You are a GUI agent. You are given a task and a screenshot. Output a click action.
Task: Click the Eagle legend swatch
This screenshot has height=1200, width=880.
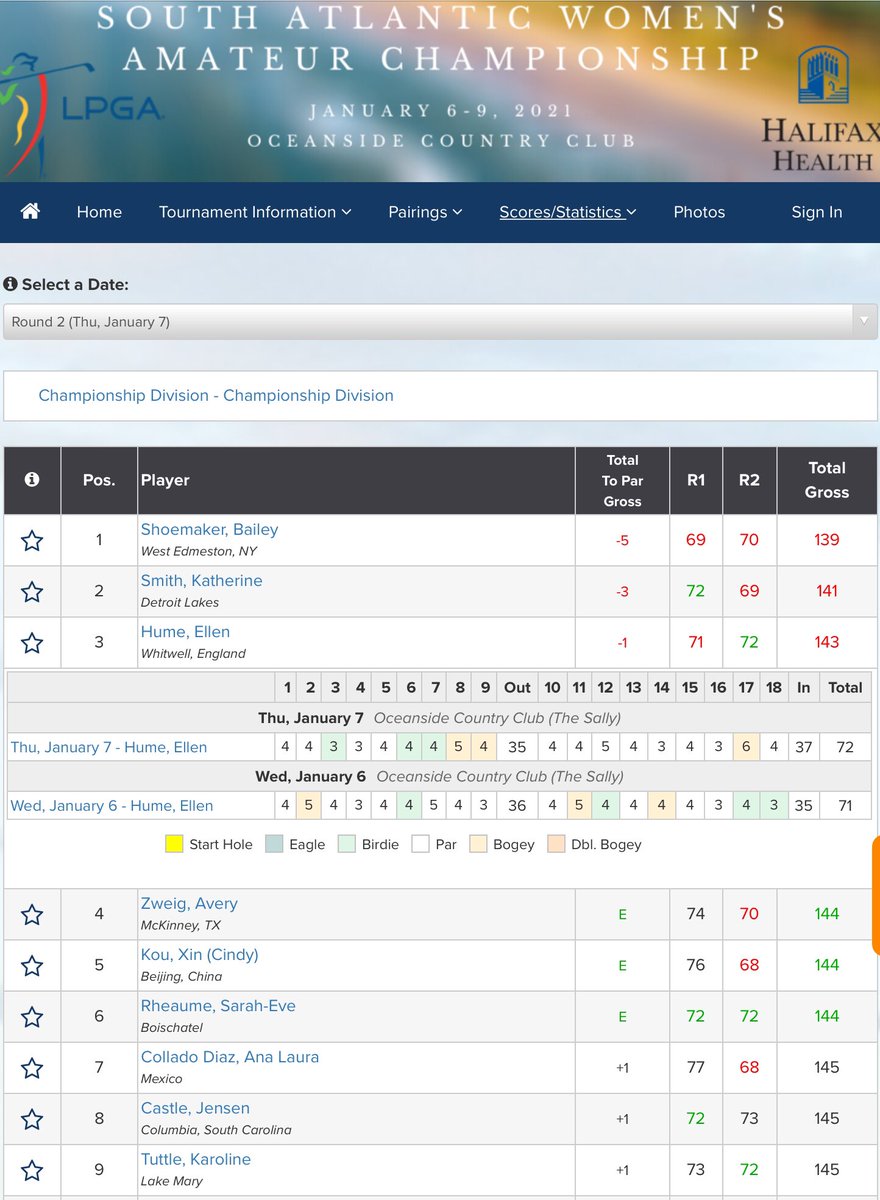point(274,844)
